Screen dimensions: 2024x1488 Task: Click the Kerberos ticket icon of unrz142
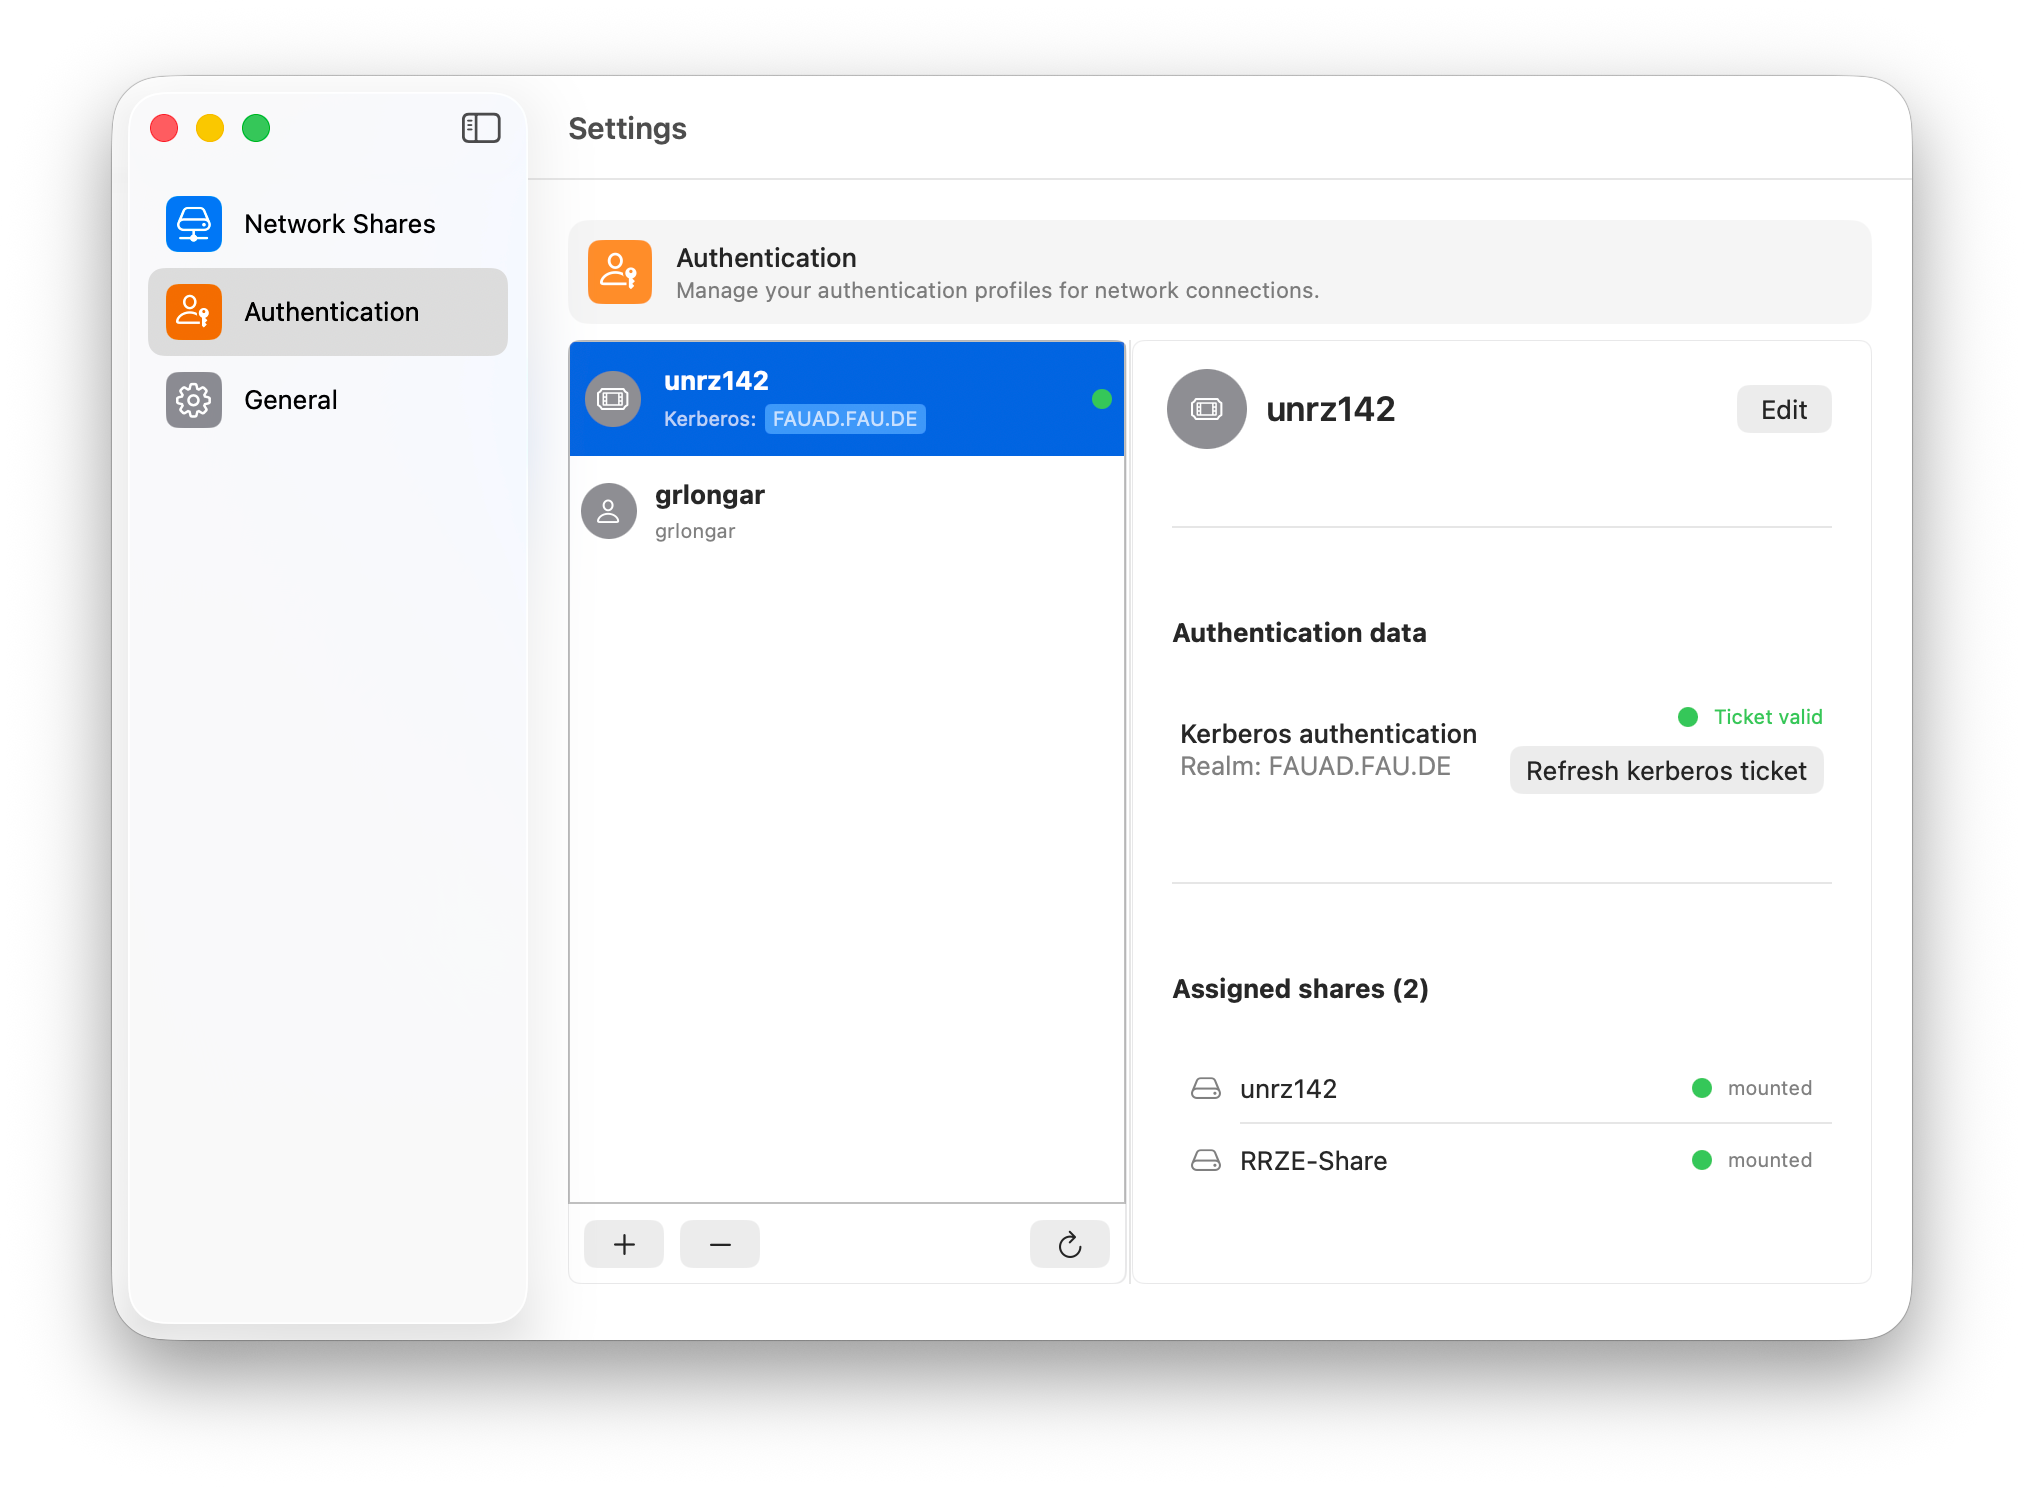(x=612, y=398)
